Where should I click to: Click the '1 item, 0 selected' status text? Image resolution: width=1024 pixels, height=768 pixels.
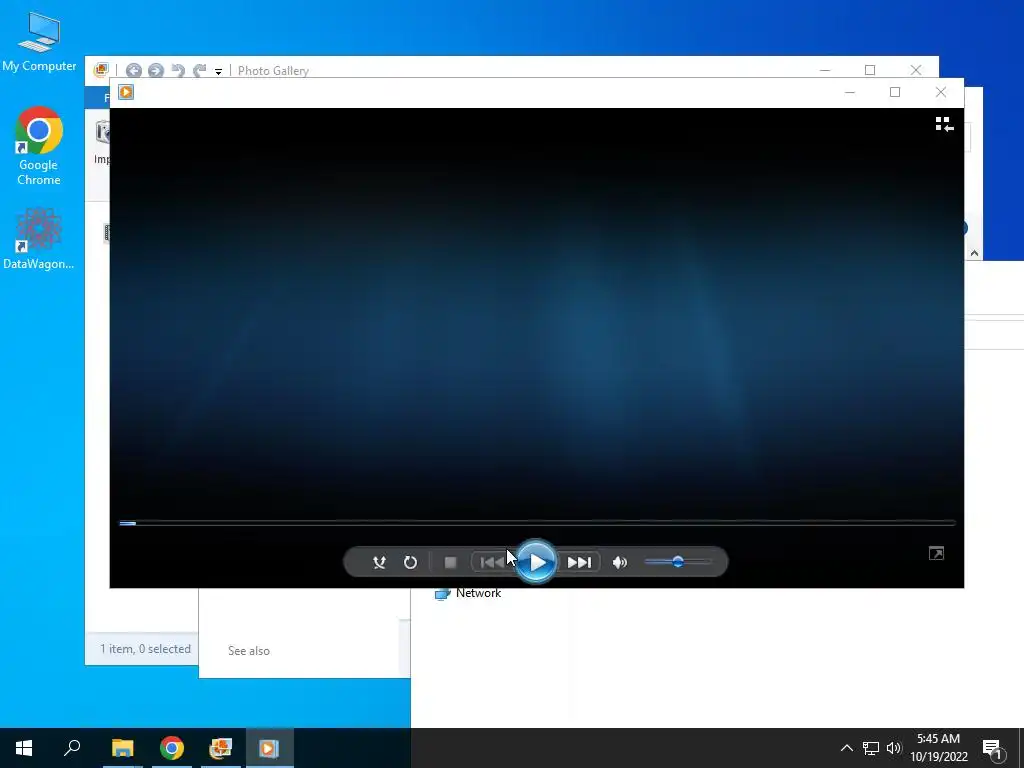point(145,648)
